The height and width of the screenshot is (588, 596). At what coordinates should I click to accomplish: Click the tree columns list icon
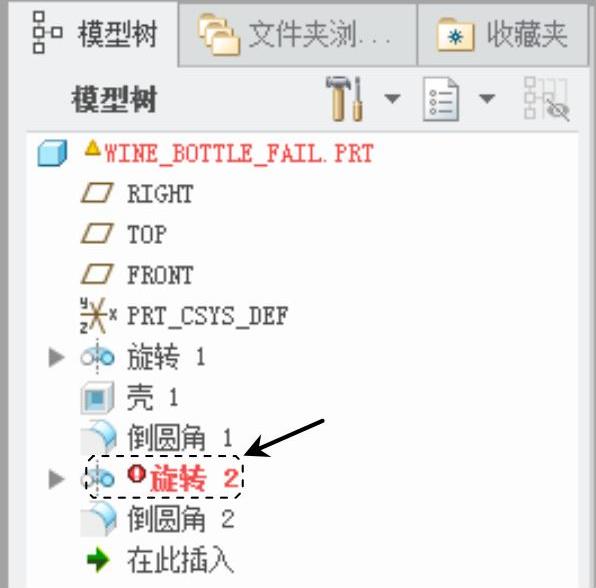[x=441, y=99]
